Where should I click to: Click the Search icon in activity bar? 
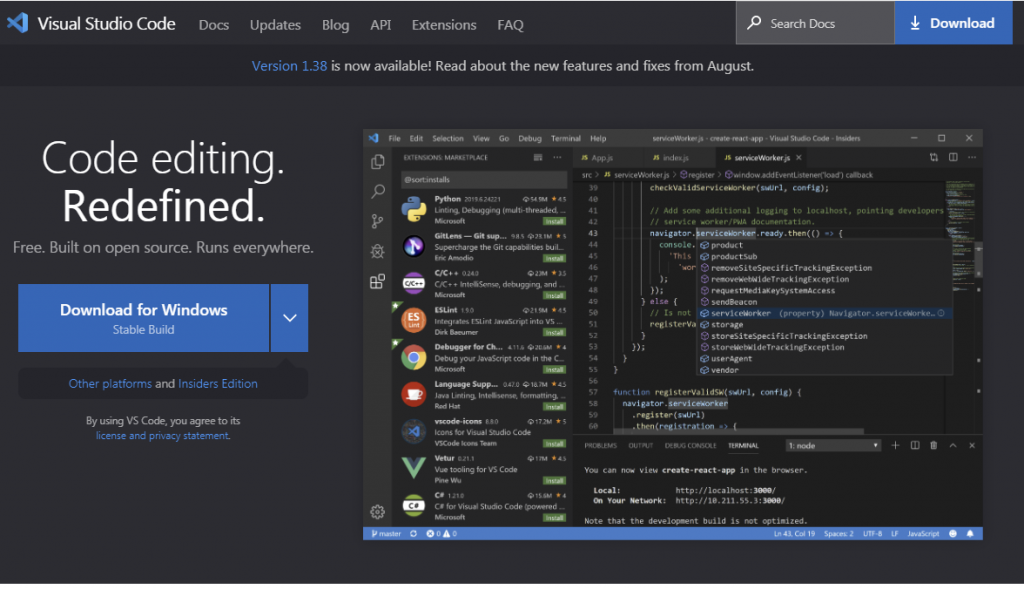tap(377, 191)
